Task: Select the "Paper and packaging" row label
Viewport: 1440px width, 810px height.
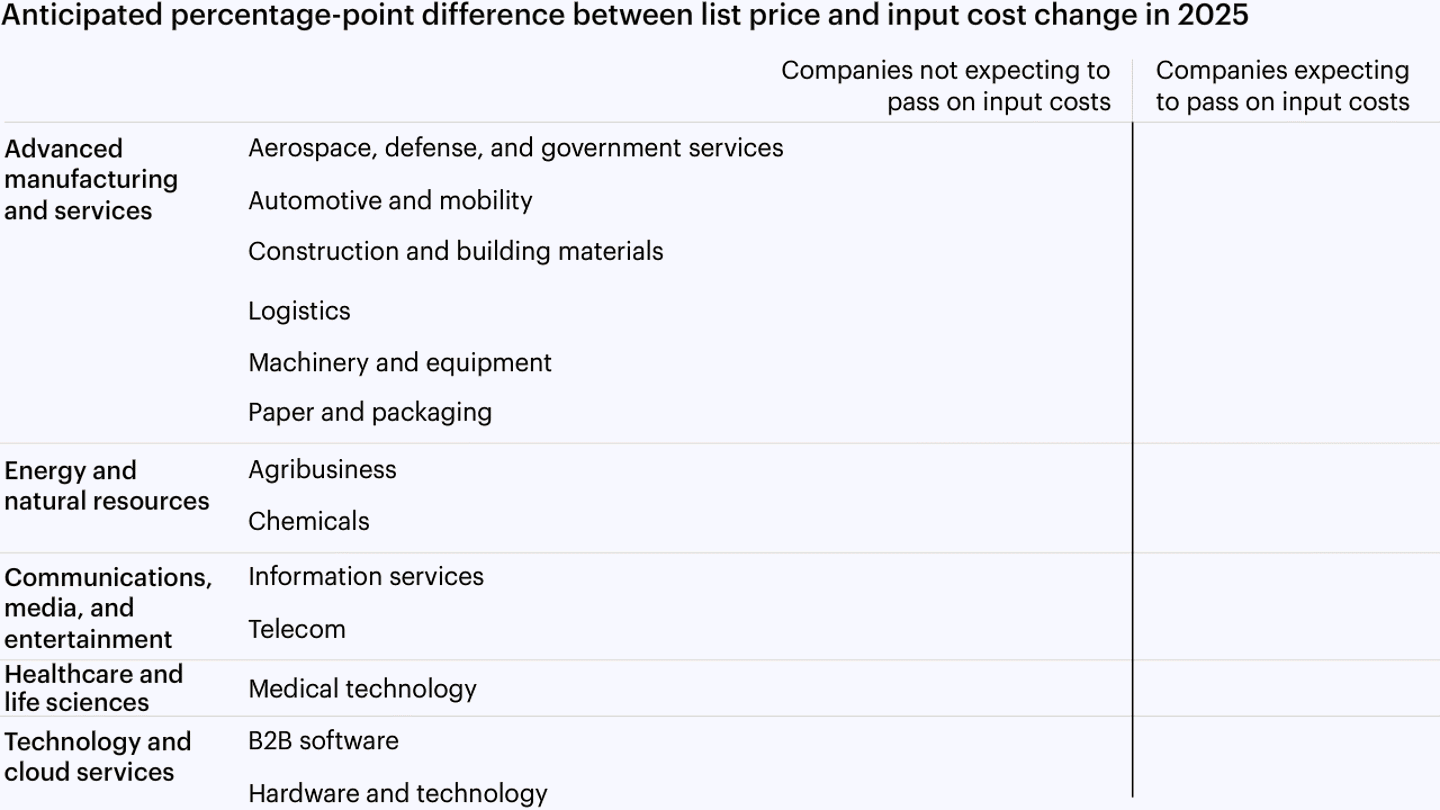Action: [369, 412]
